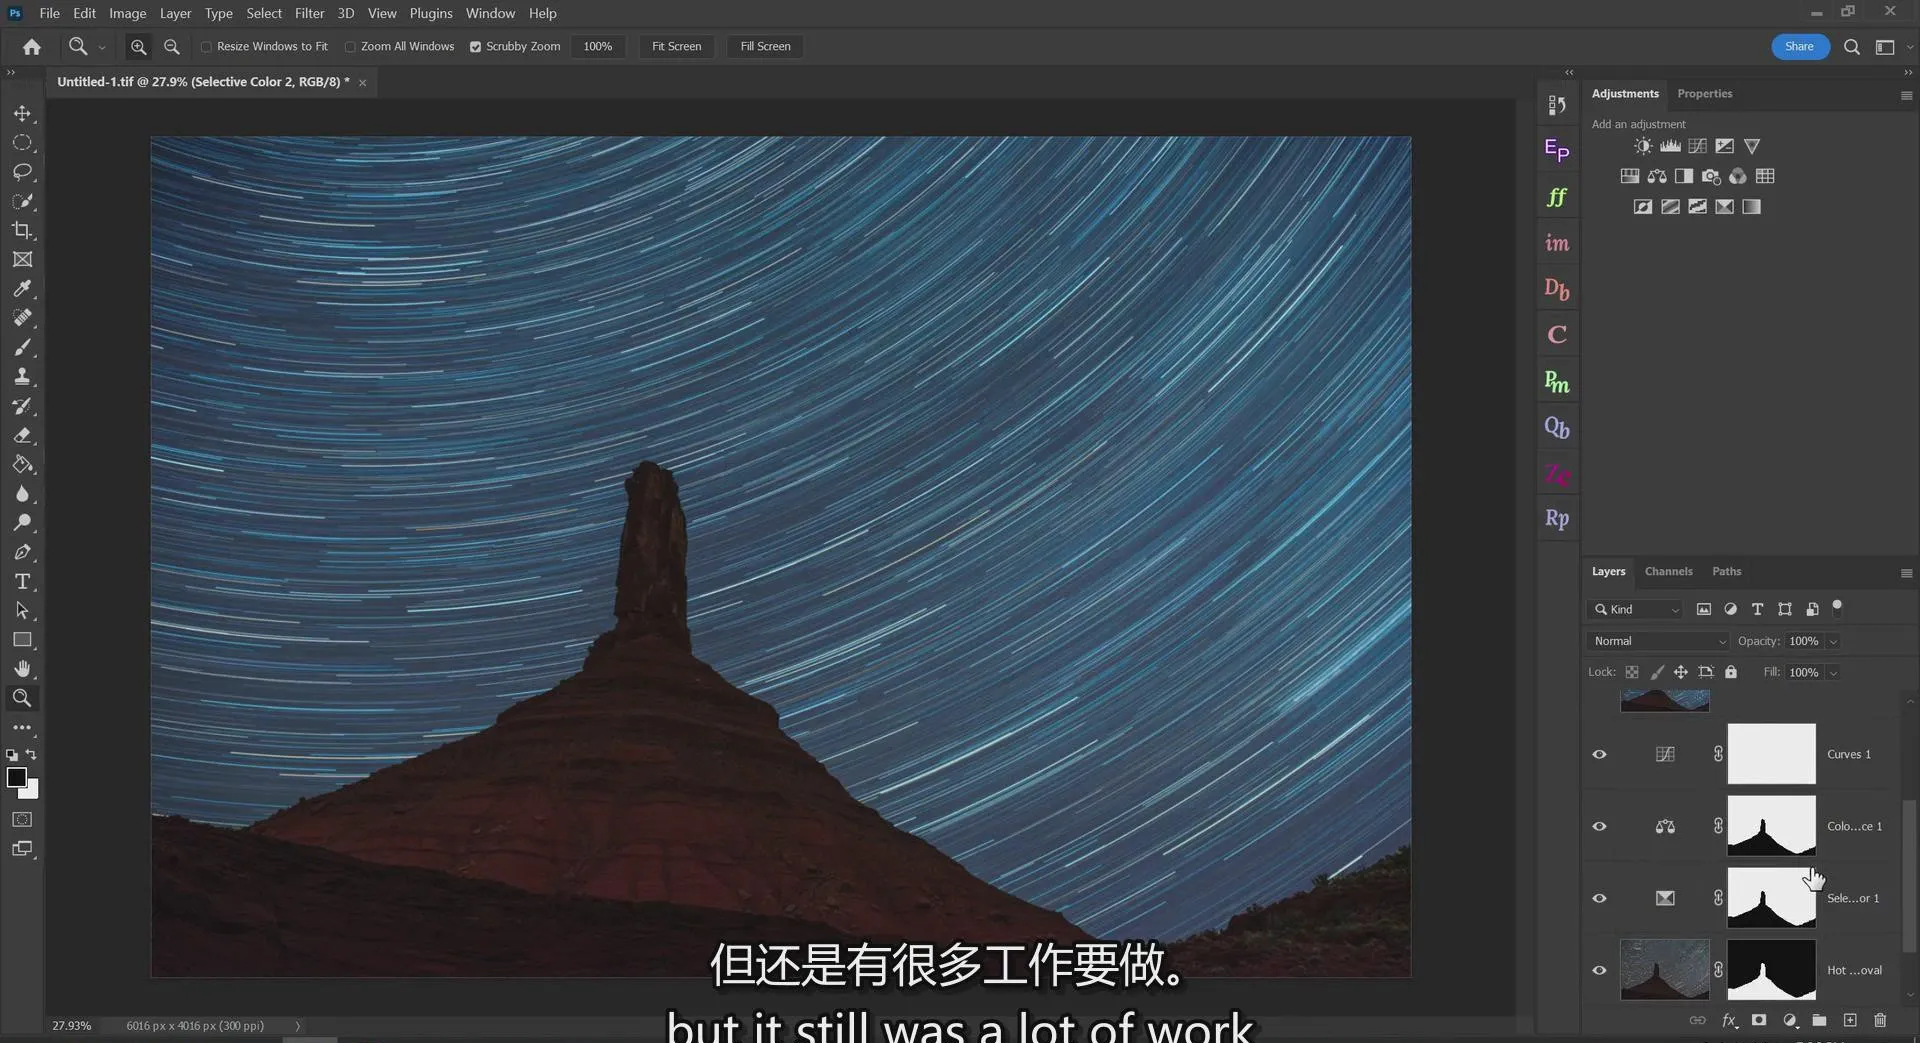Select the Colo...ce 1 layer mask thumbnail
This screenshot has height=1043, width=1920.
[x=1771, y=825]
